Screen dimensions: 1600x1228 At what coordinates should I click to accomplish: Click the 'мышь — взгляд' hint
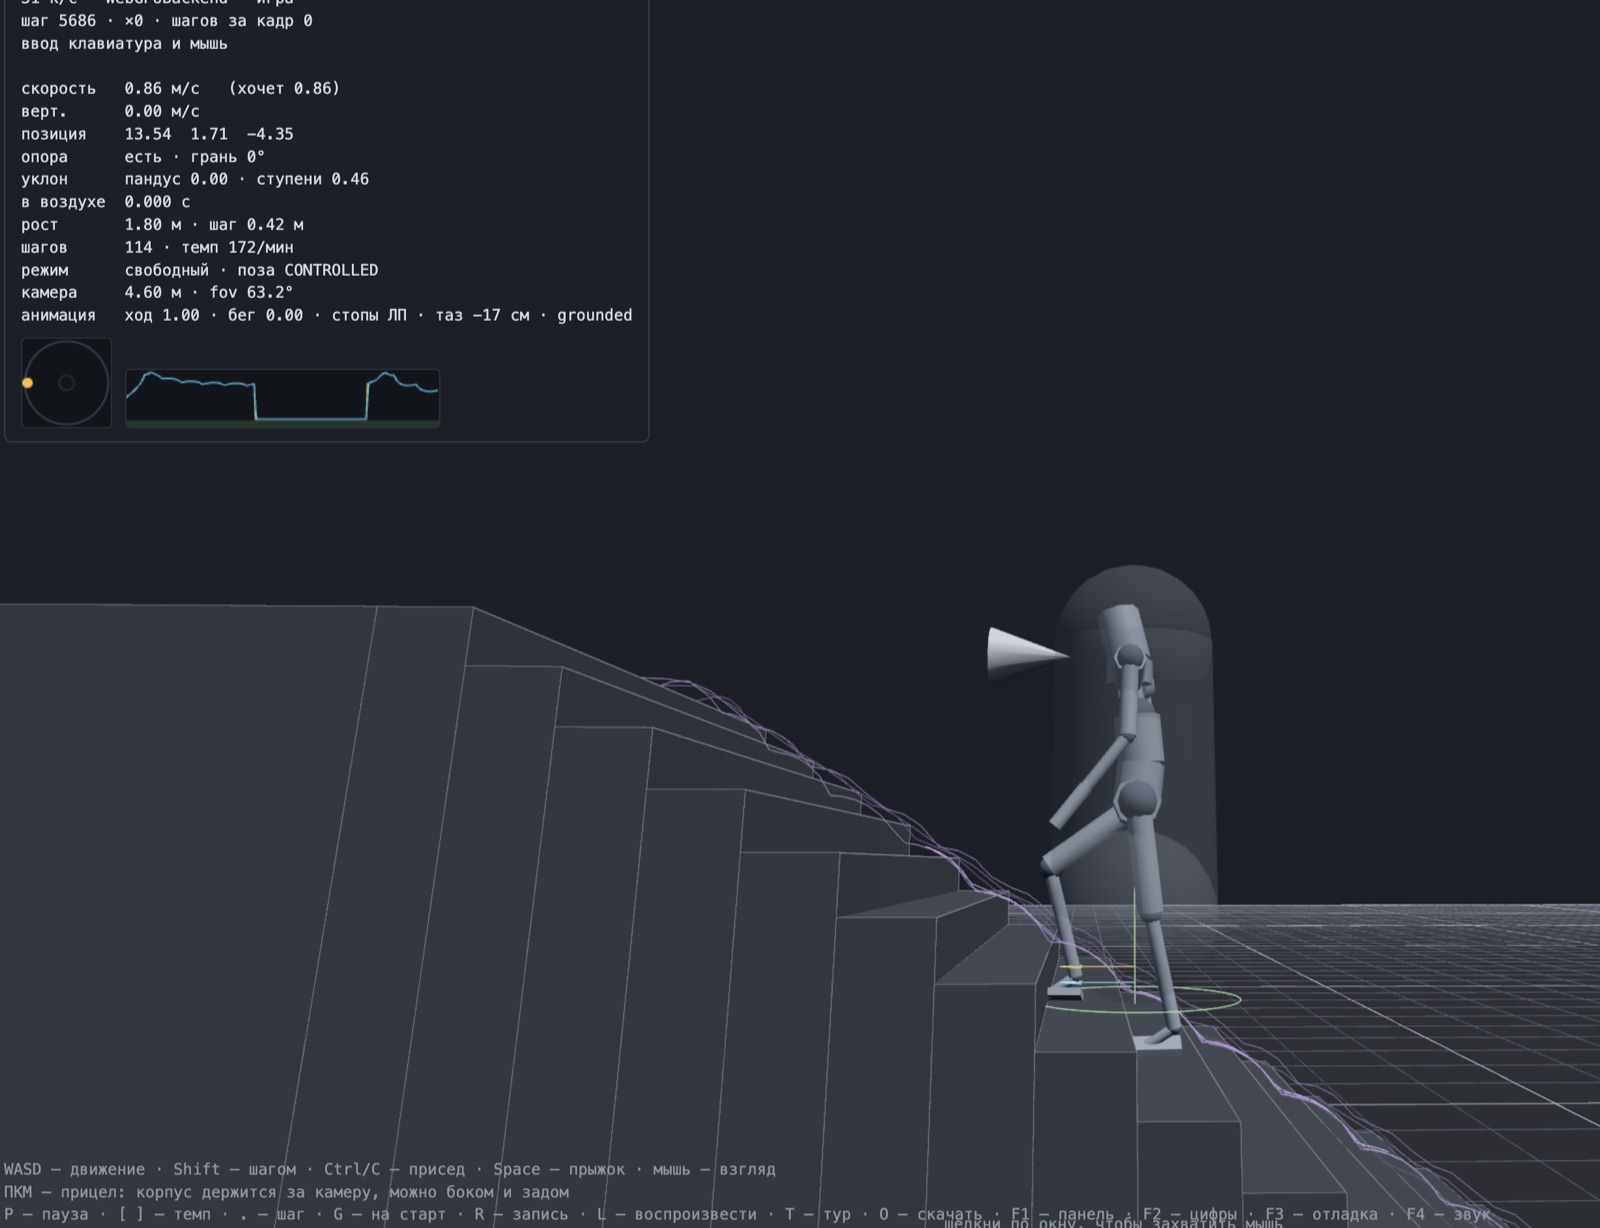point(714,1169)
